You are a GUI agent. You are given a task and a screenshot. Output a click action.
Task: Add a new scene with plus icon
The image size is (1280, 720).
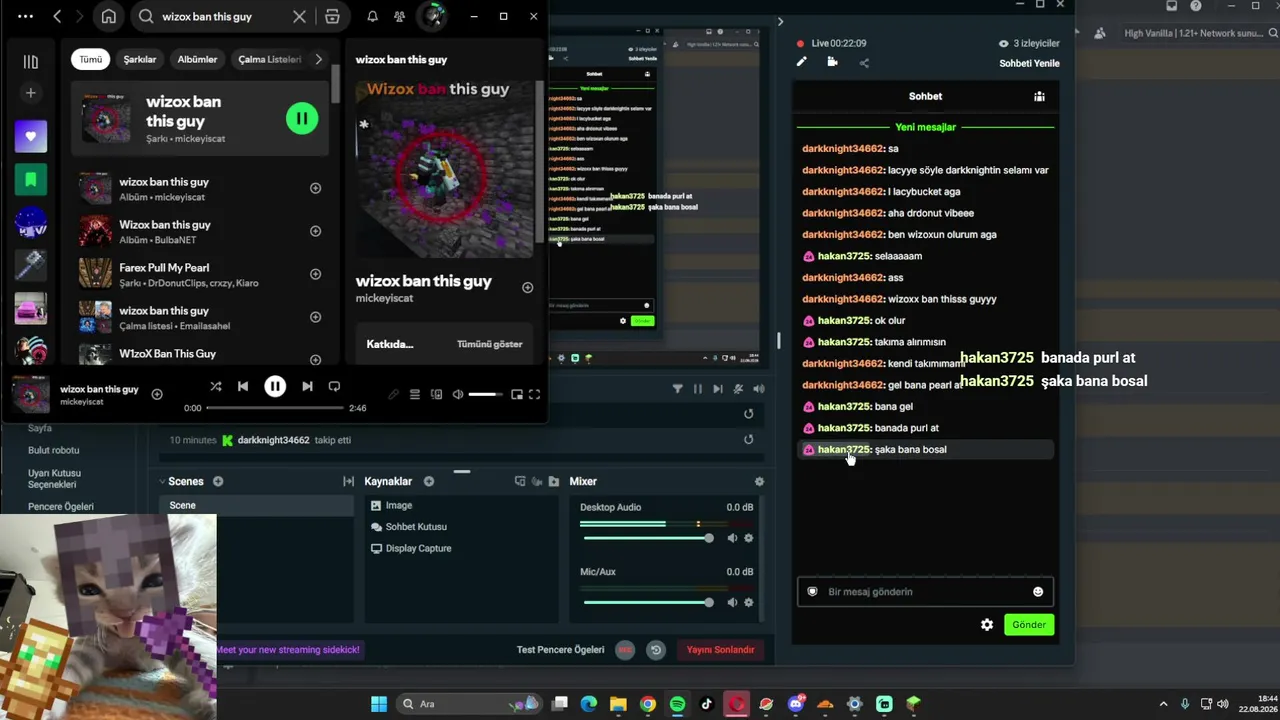click(218, 481)
